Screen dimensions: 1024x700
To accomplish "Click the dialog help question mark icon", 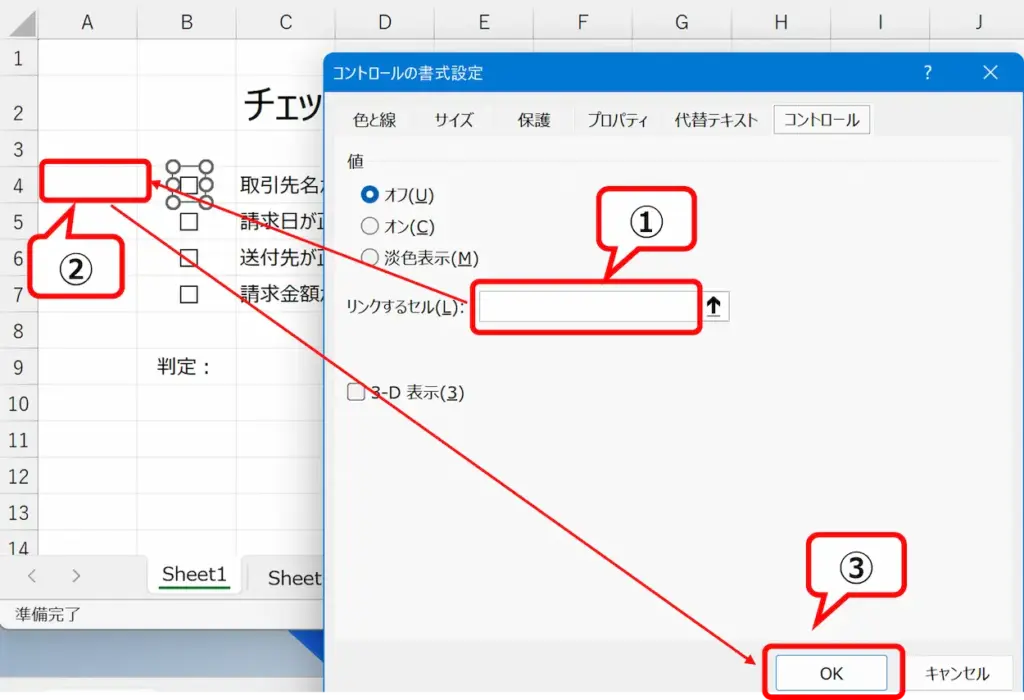I will (927, 72).
